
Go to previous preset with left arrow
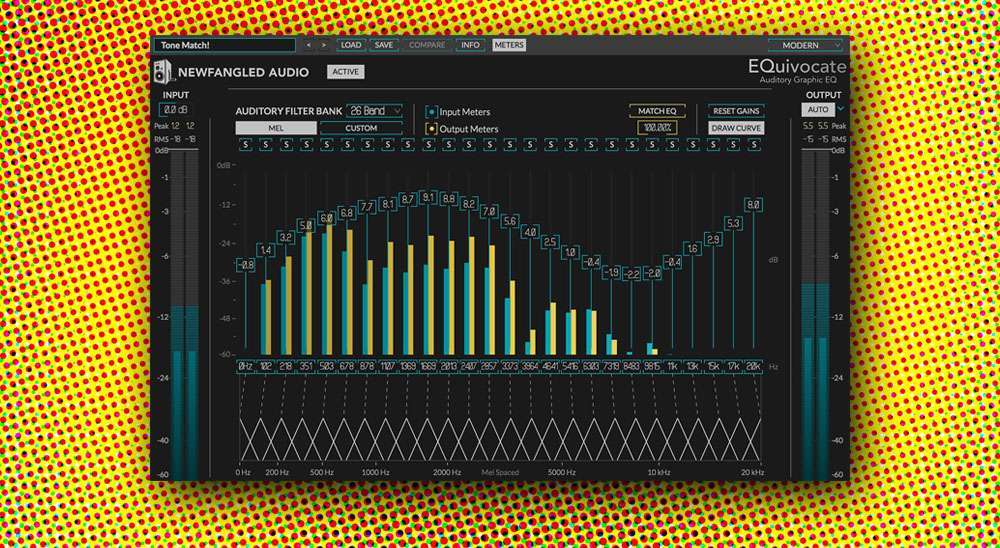coord(309,45)
